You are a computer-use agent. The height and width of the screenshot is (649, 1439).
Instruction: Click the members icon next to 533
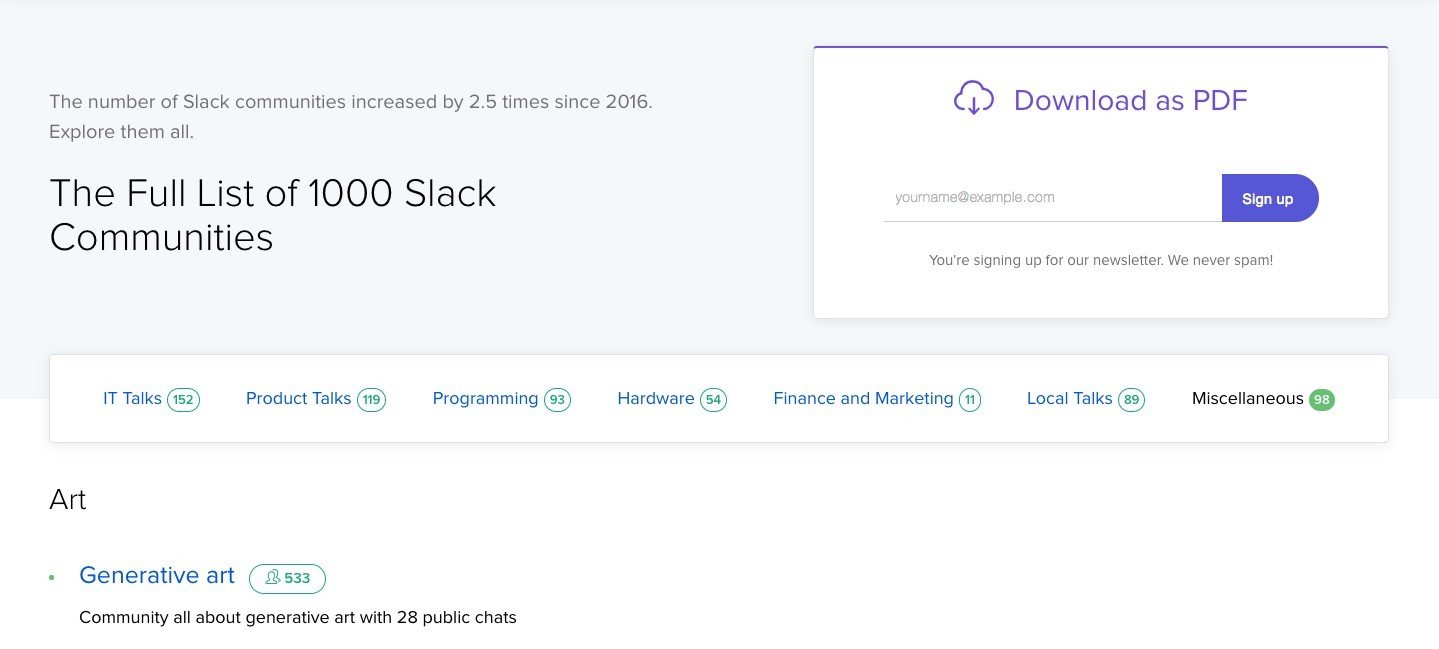272,578
